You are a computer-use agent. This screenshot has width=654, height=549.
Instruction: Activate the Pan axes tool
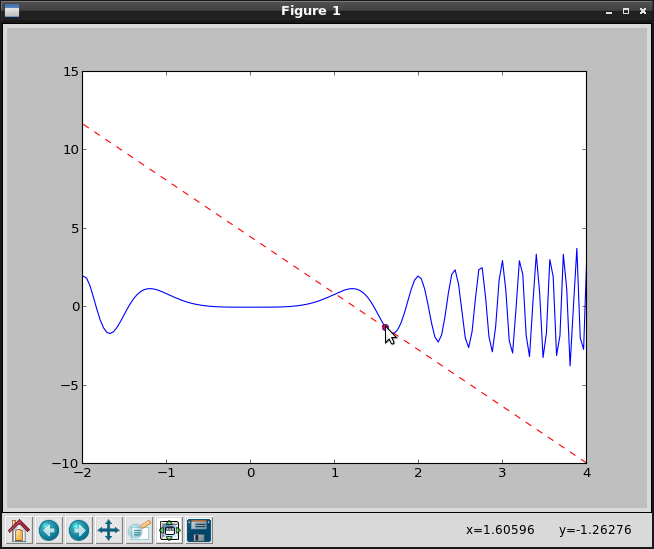109,530
